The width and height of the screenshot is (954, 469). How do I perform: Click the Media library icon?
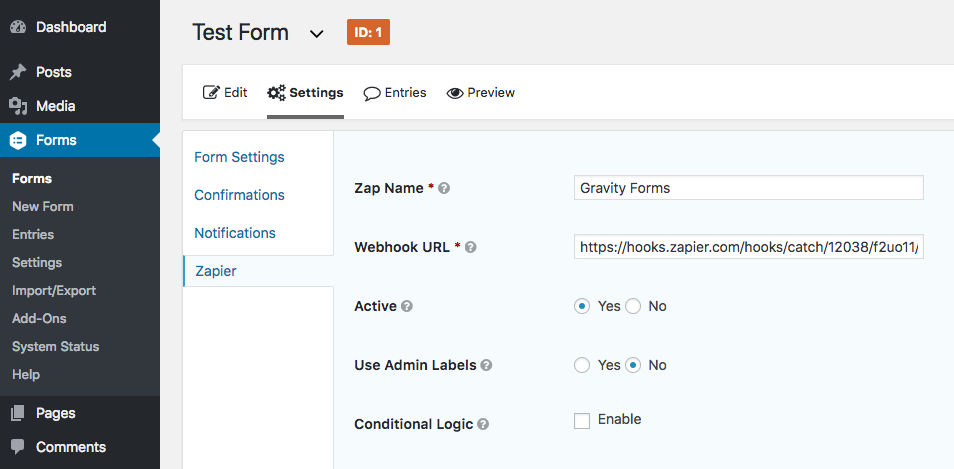(x=18, y=106)
